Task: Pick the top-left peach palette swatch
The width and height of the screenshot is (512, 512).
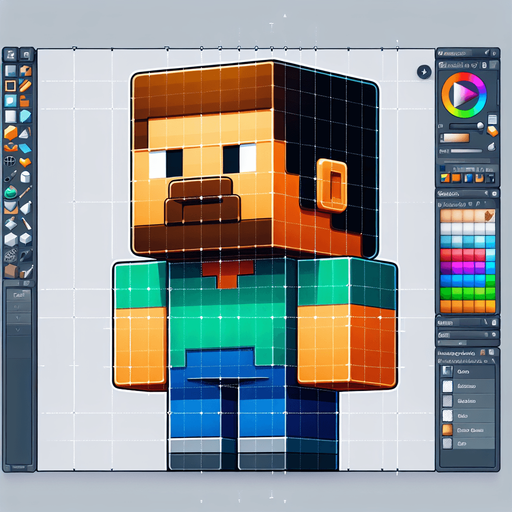Action: [446, 216]
